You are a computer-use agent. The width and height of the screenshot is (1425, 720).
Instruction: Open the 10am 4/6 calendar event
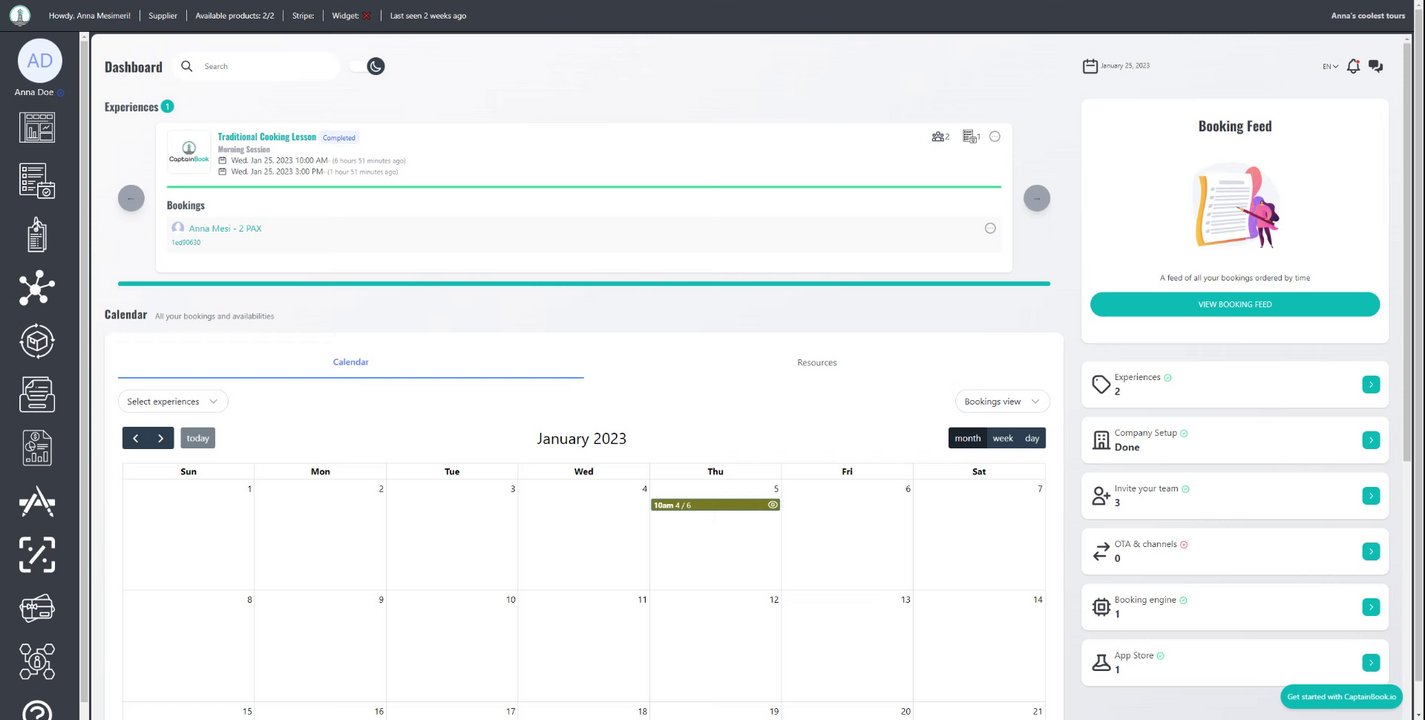point(715,505)
